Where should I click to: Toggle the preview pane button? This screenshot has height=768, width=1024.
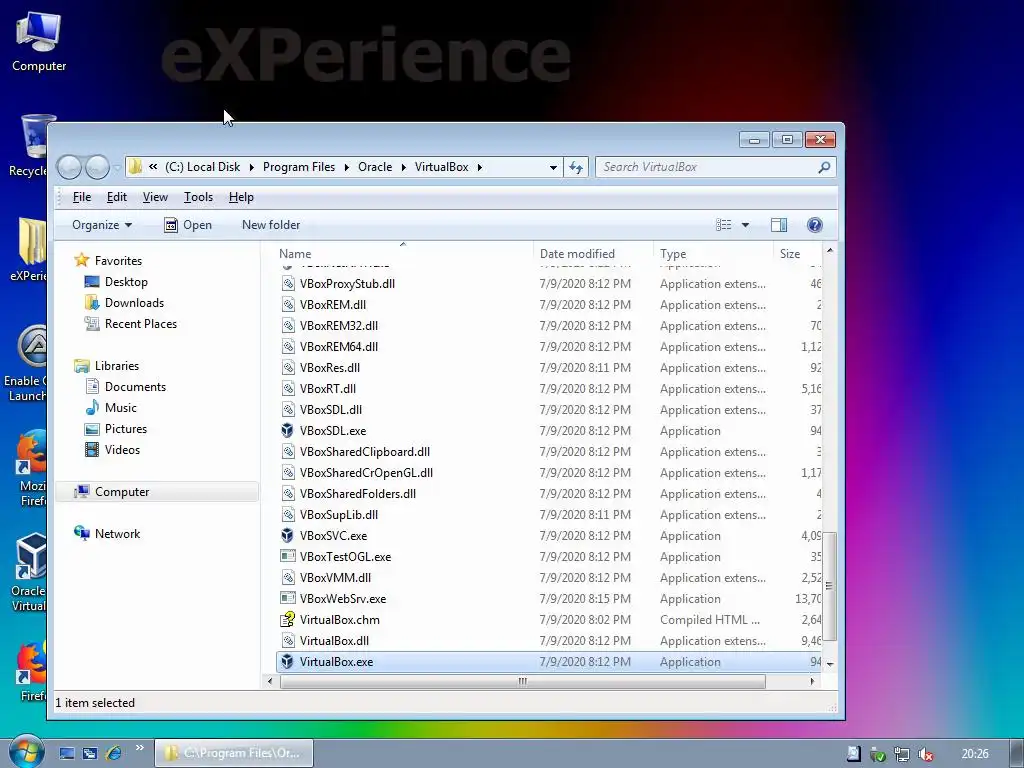click(x=778, y=225)
